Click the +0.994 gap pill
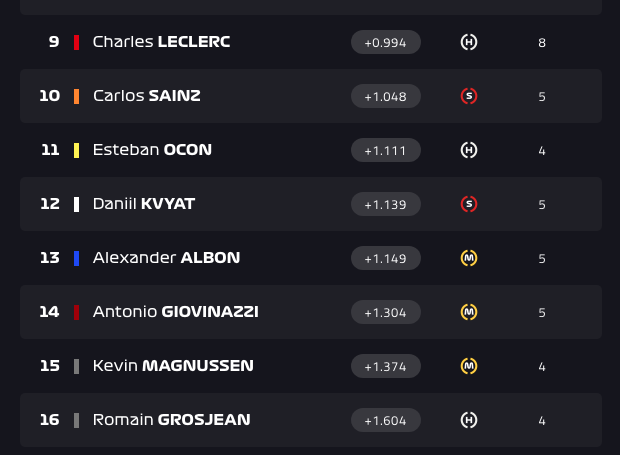This screenshot has width=620, height=455. (x=386, y=42)
